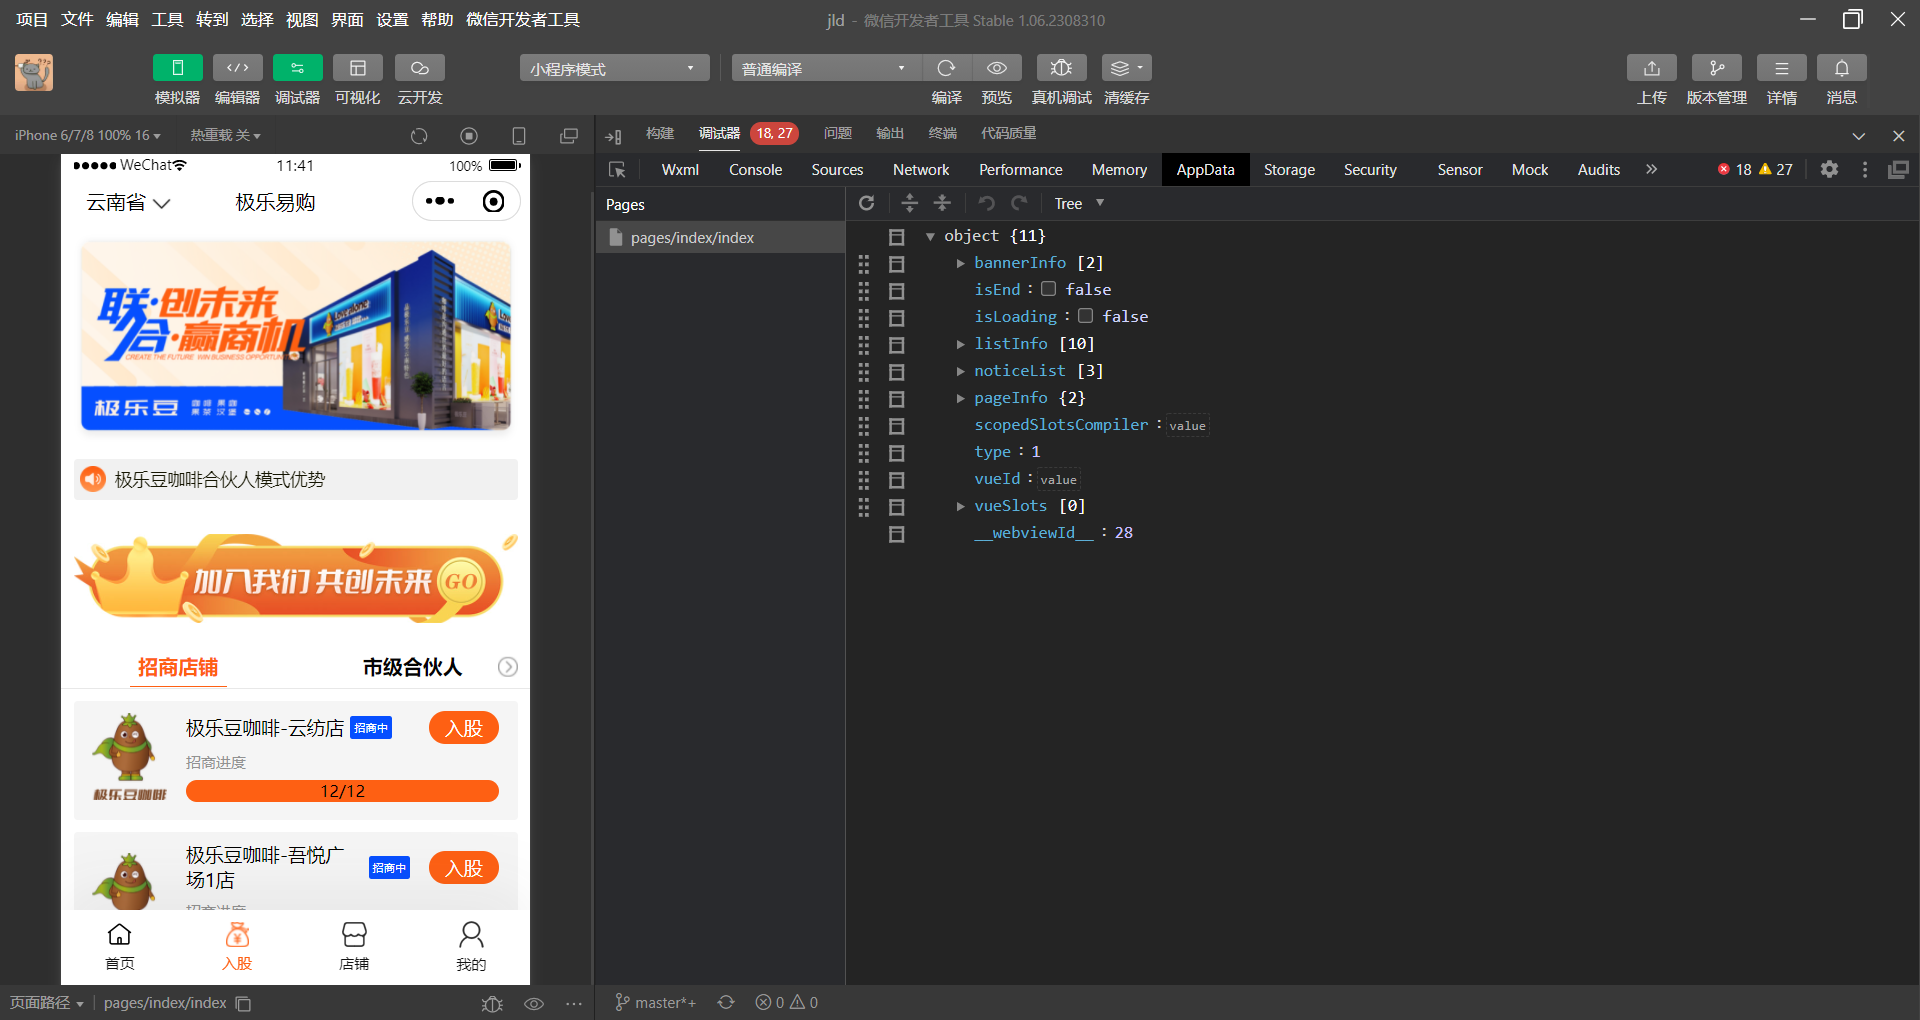Refresh the AppData tree
The width and height of the screenshot is (1920, 1020).
pyautogui.click(x=867, y=203)
